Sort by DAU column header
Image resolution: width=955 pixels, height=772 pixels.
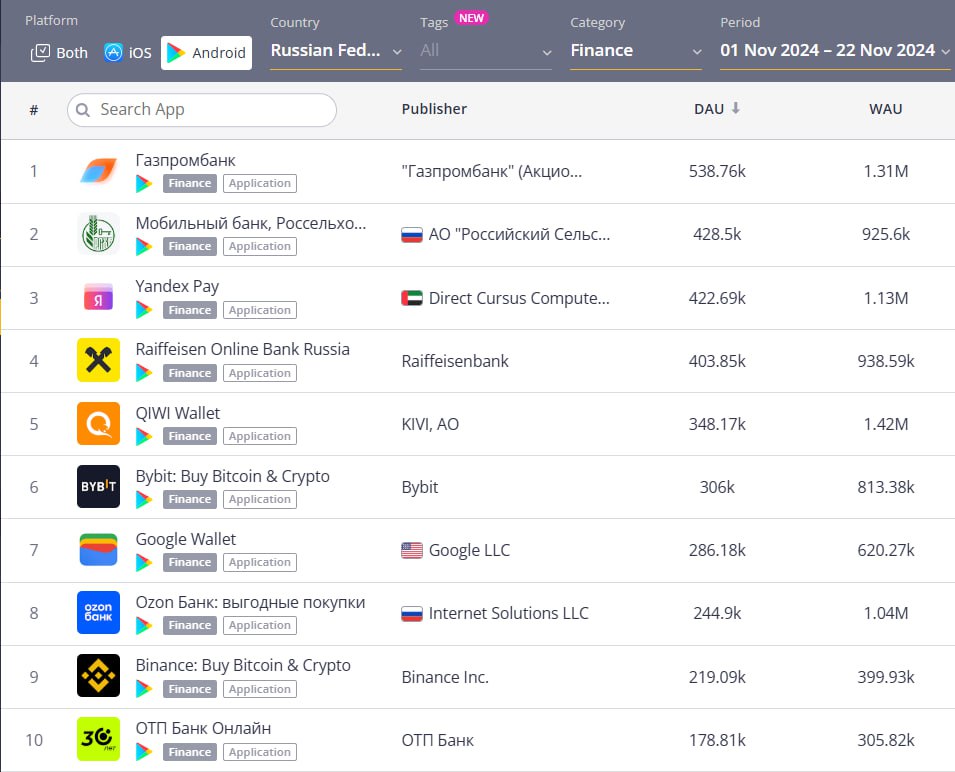(x=709, y=109)
